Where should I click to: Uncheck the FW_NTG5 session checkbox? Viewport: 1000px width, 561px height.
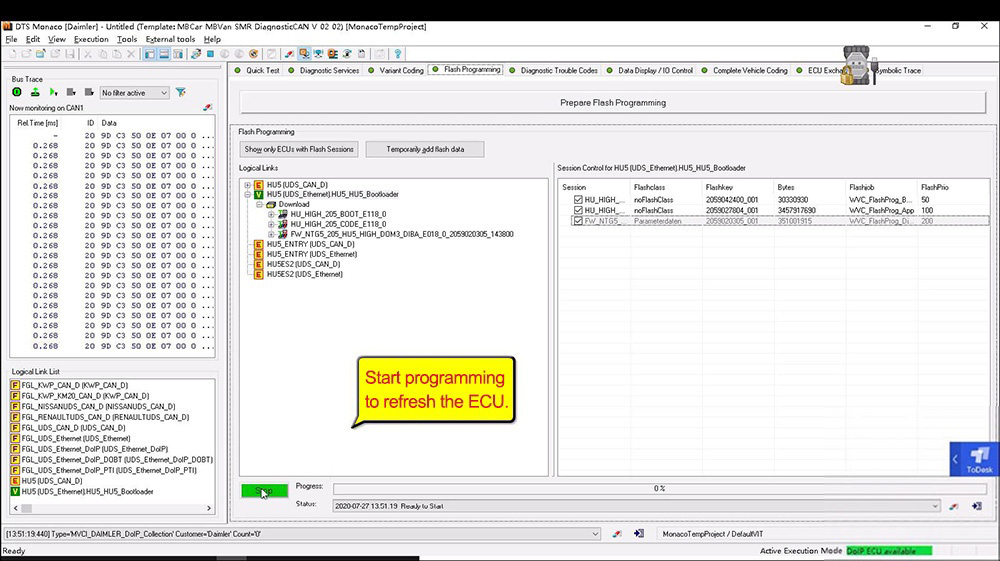[x=578, y=221]
